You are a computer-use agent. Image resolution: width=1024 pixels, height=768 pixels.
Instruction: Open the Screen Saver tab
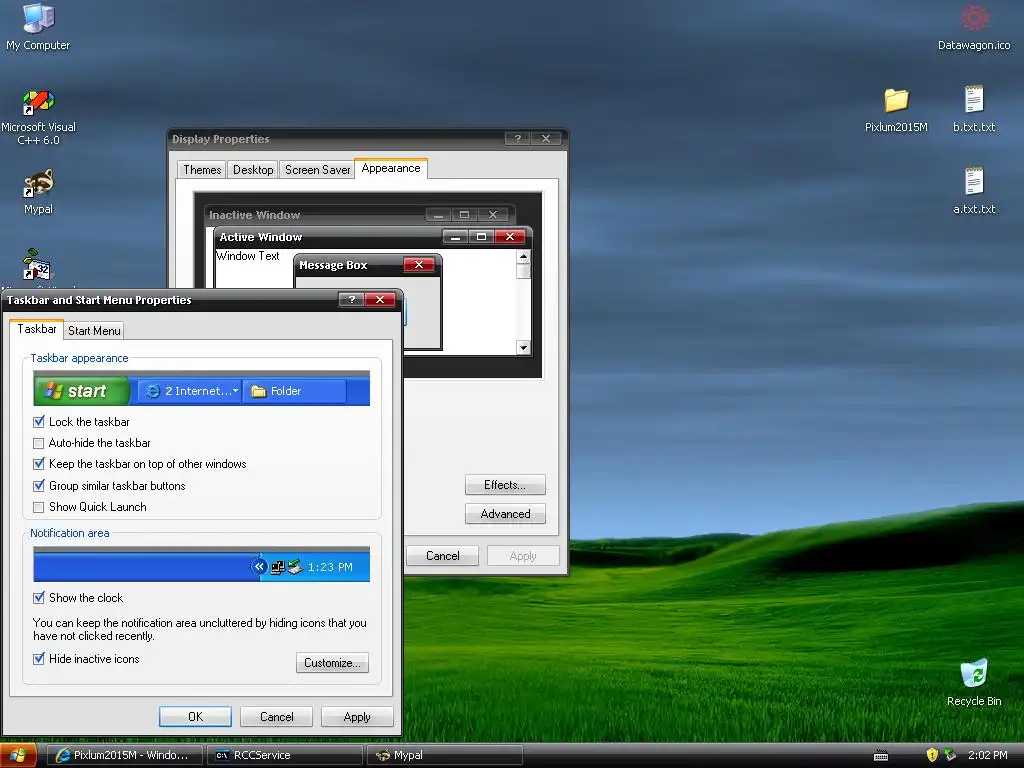tap(317, 170)
